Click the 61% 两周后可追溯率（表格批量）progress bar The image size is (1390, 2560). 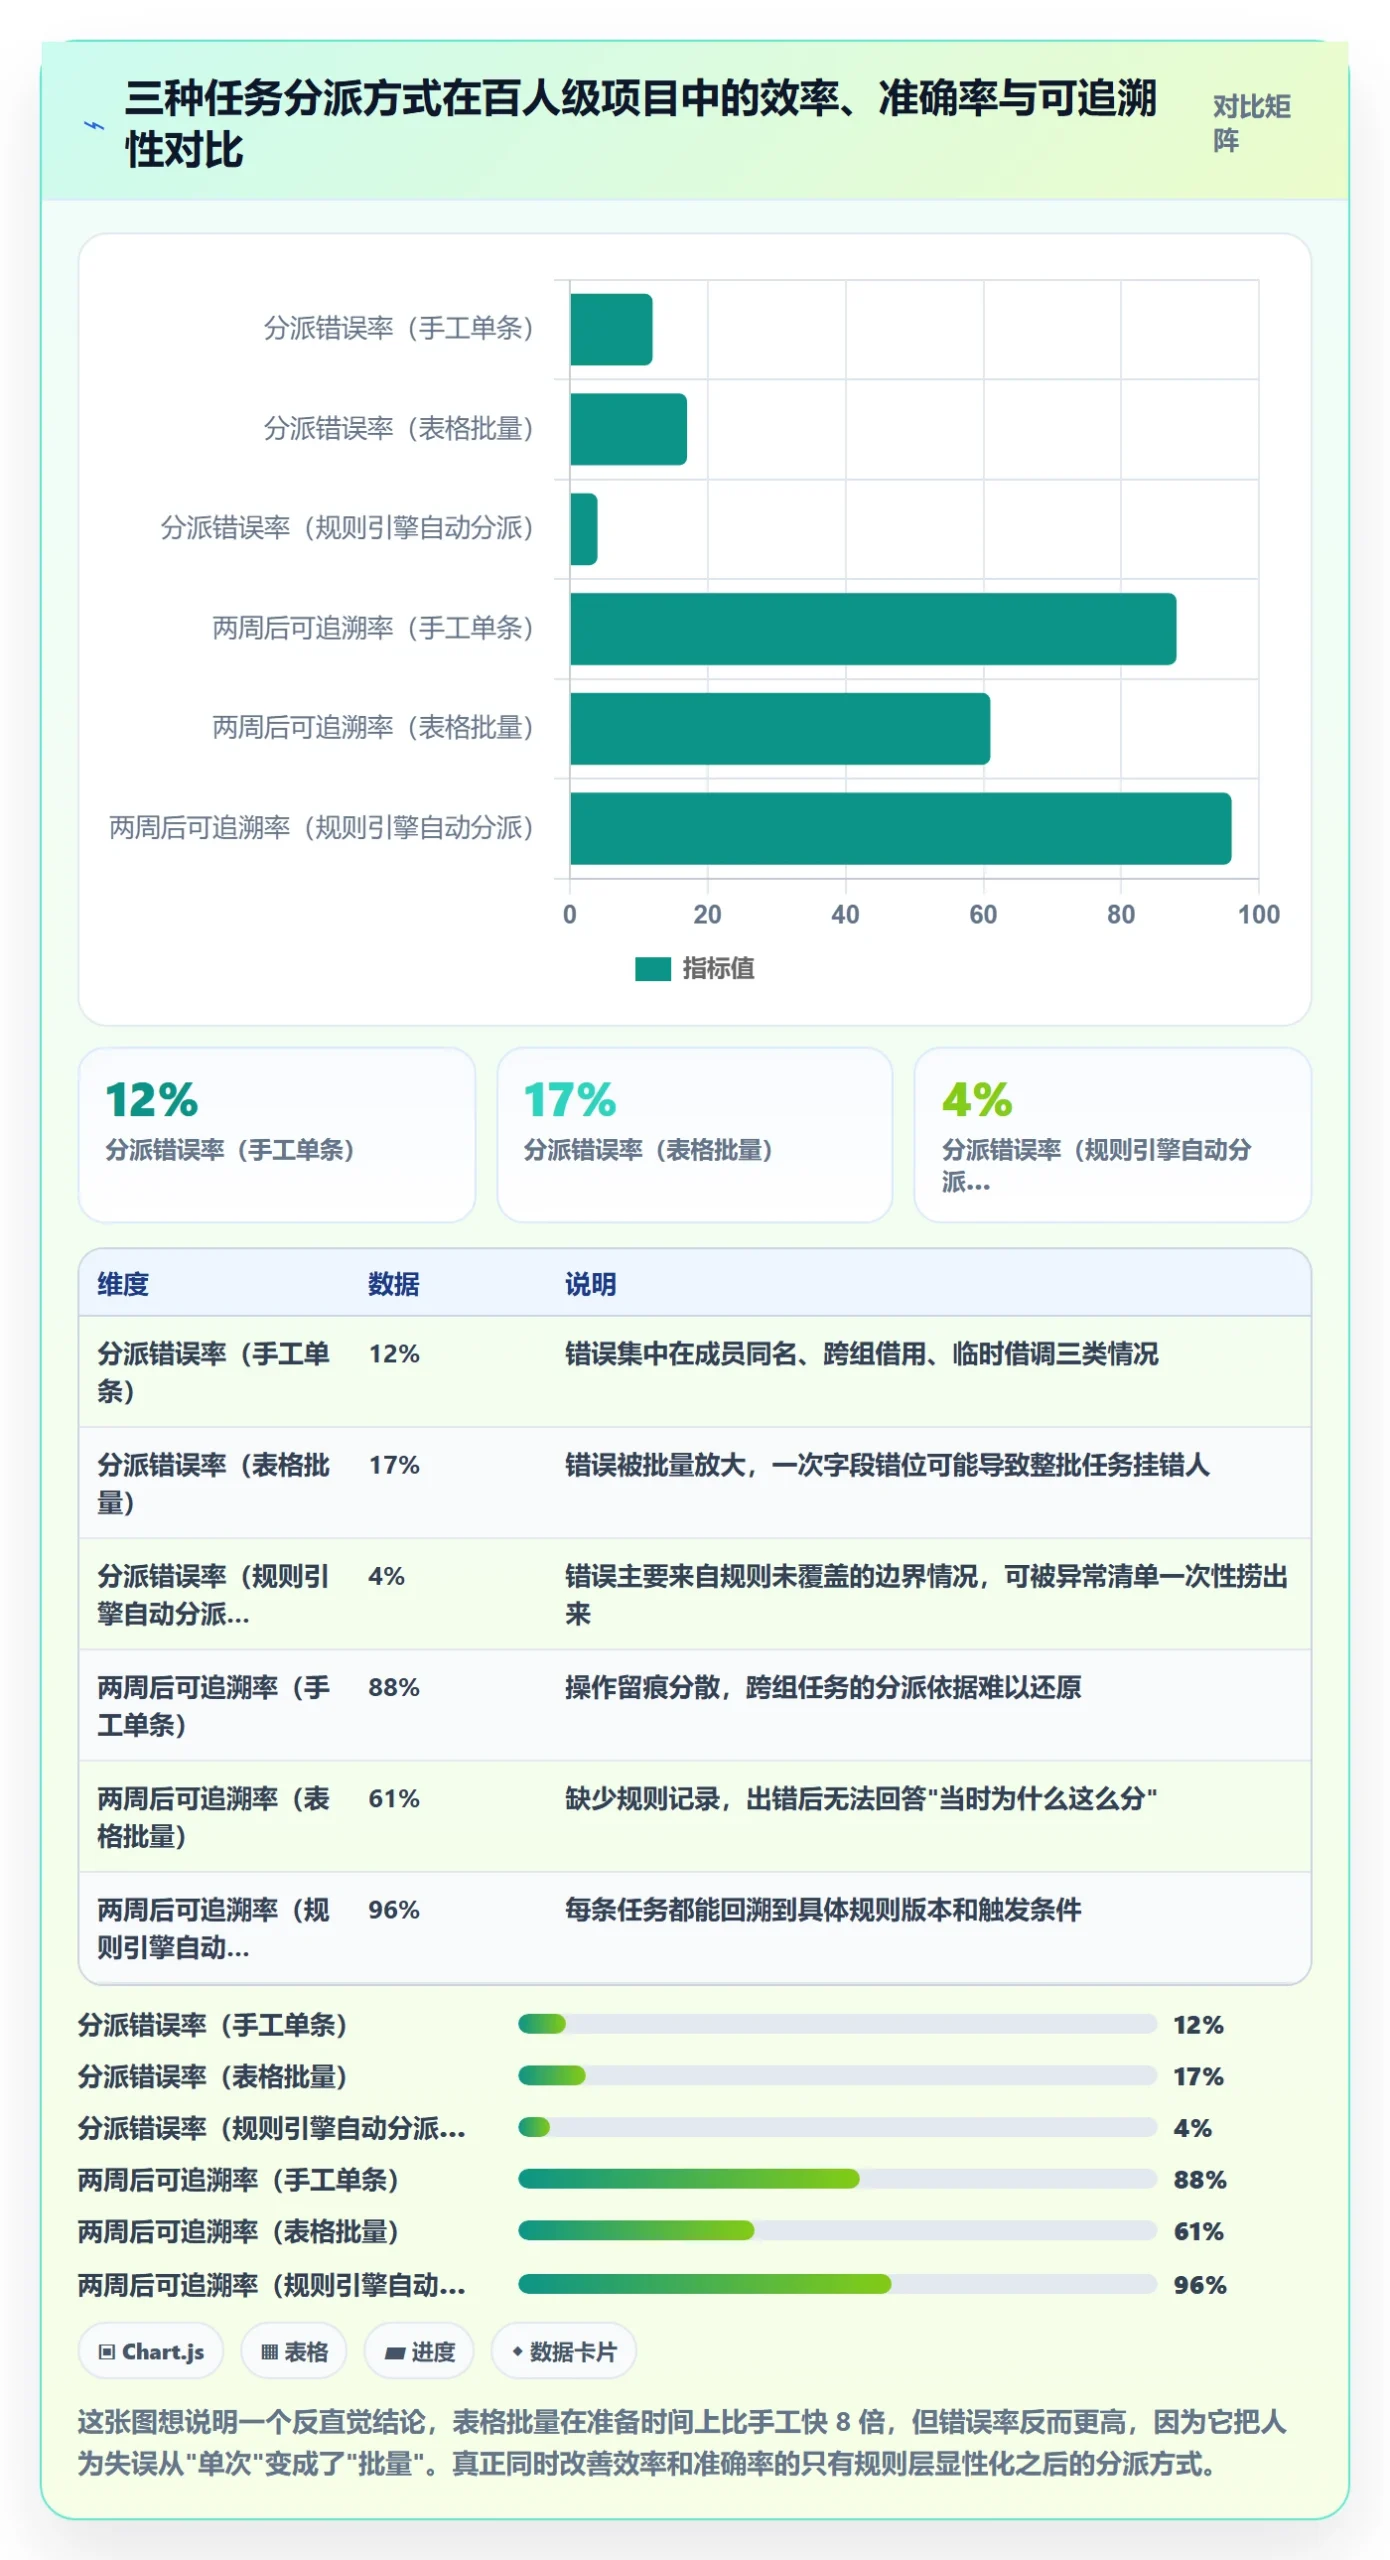point(837,2230)
